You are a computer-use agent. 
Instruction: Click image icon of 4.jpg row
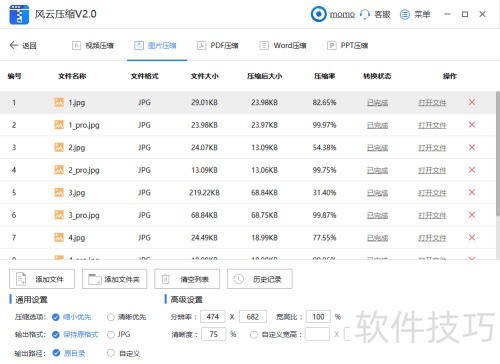coord(59,237)
